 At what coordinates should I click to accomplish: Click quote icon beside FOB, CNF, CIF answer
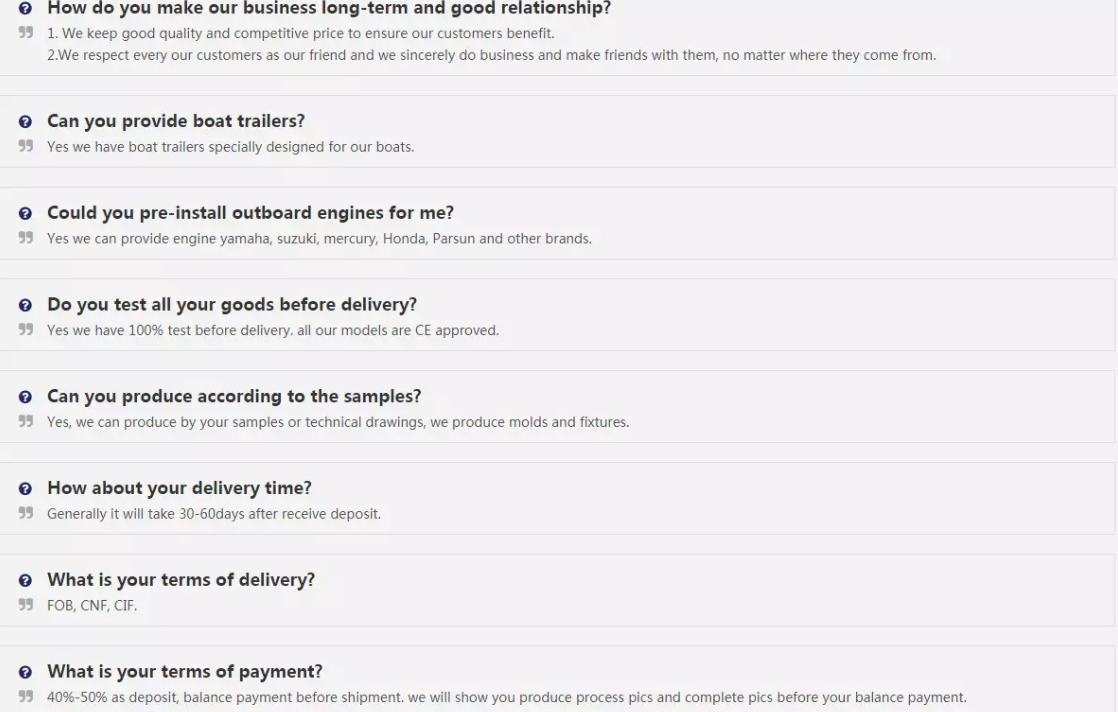tap(26, 605)
